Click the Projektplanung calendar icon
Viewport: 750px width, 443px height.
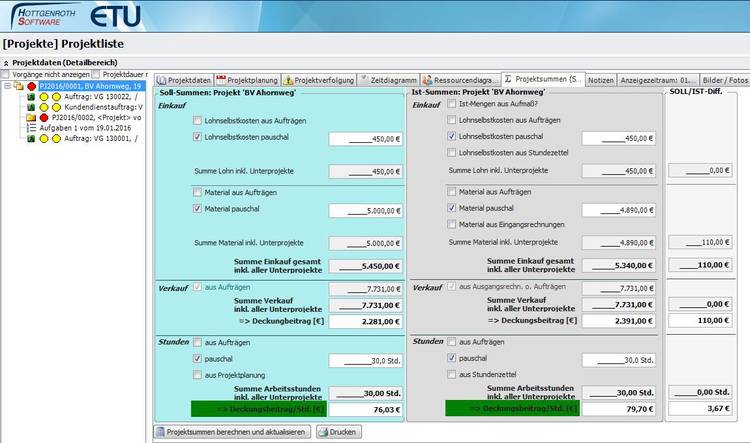(221, 79)
